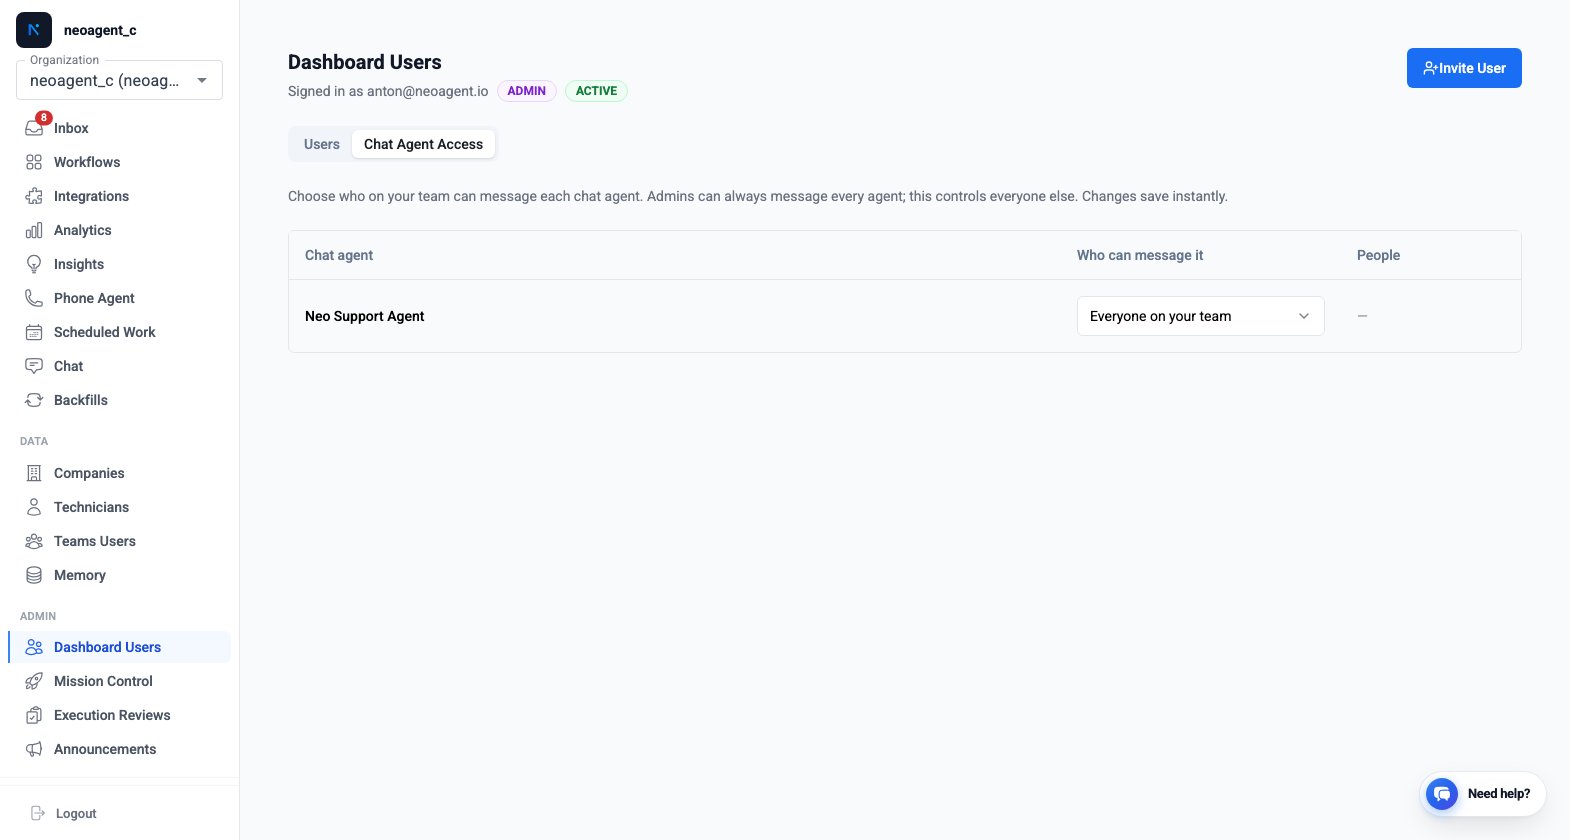Navigate to Backfills
Viewport: 1570px width, 840px height.
pyautogui.click(x=119, y=400)
